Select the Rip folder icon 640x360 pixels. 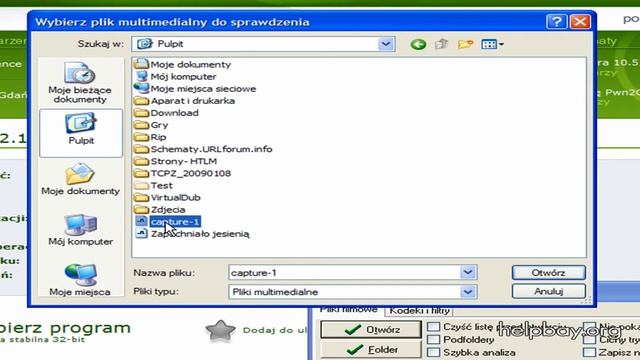click(141, 137)
